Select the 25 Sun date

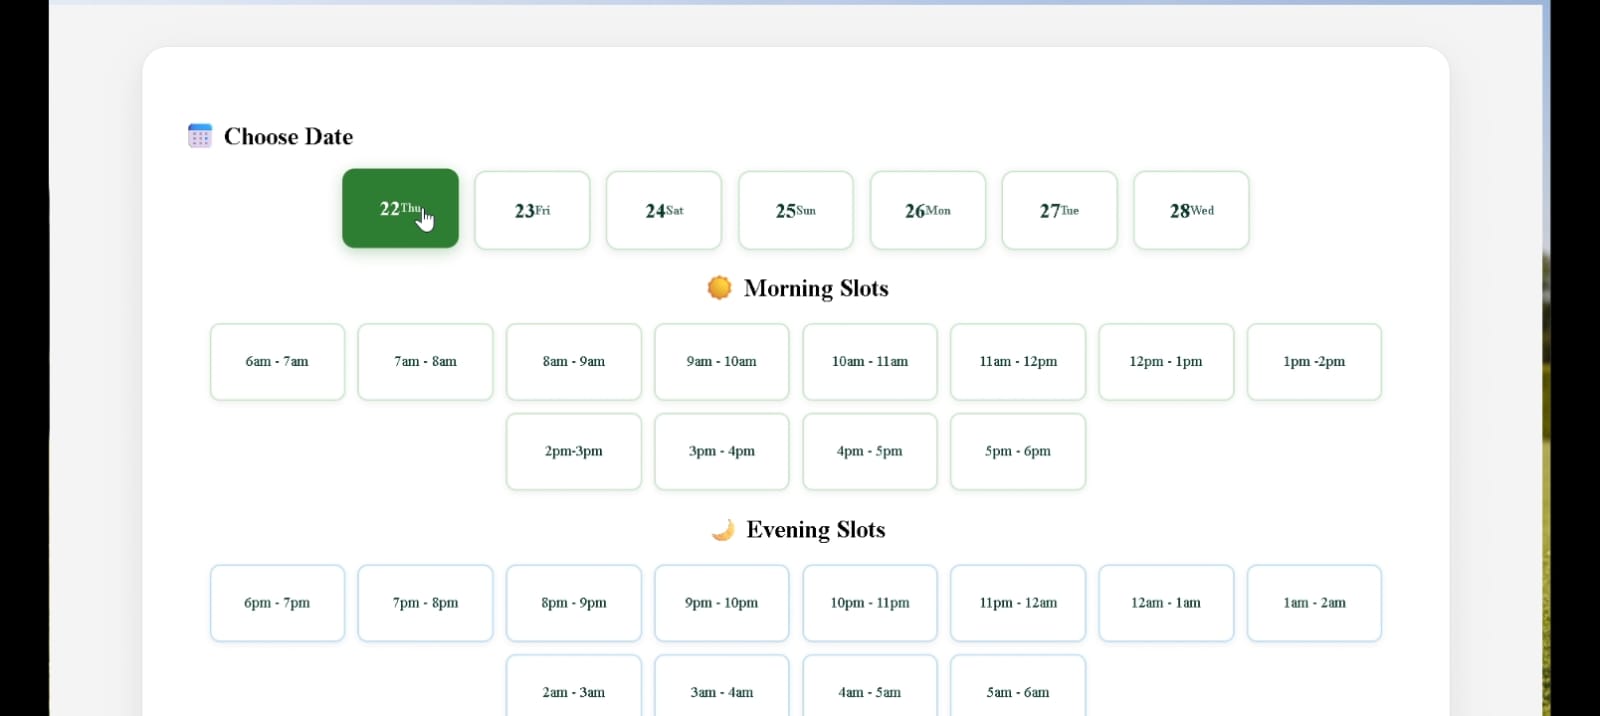pos(796,210)
